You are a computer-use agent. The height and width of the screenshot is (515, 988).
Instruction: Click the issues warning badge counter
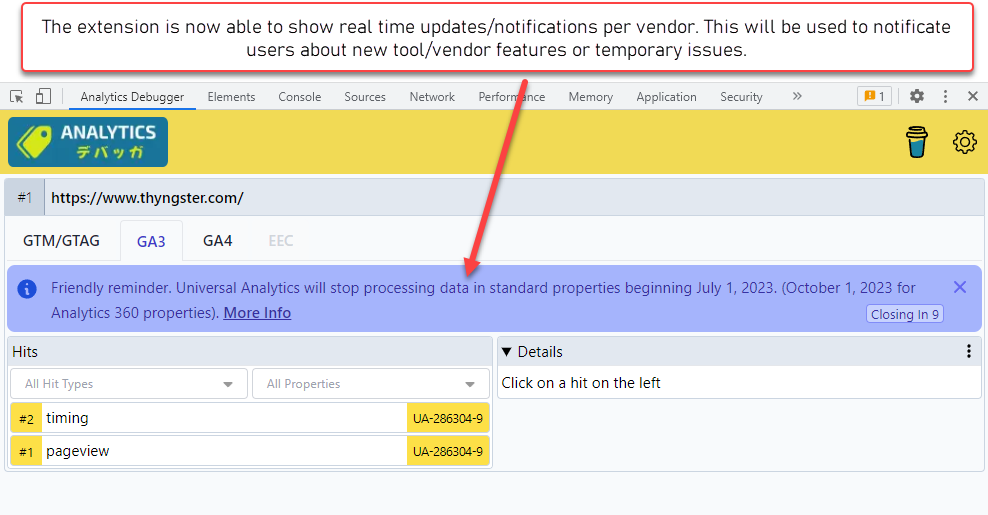click(874, 97)
